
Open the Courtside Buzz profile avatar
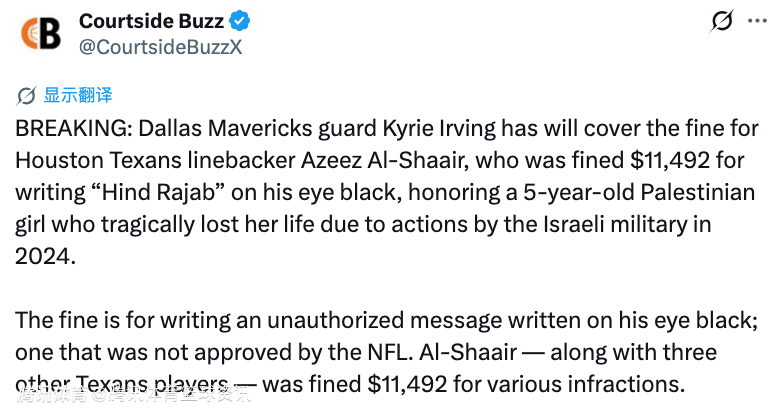pyautogui.click(x=41, y=34)
